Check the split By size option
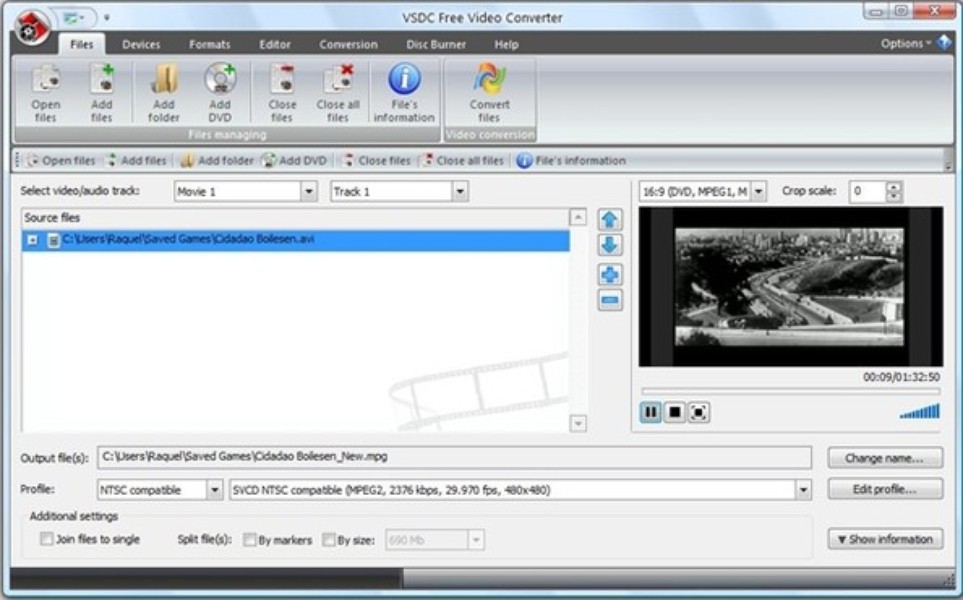 coord(329,540)
